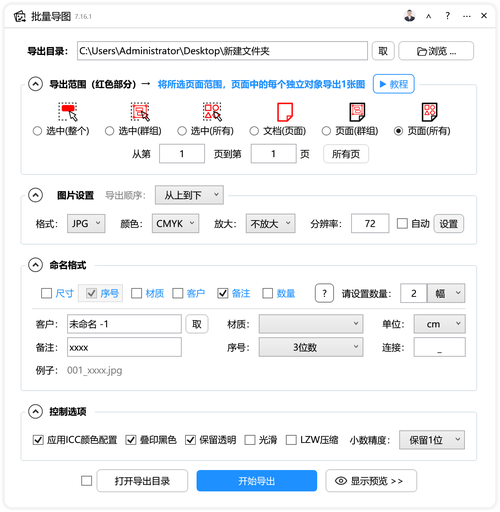
Task: Select the 页面(群组) radio button
Action: (x=326, y=131)
